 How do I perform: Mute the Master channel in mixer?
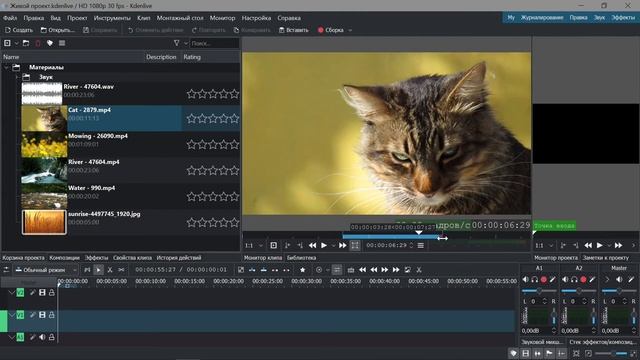point(619,280)
